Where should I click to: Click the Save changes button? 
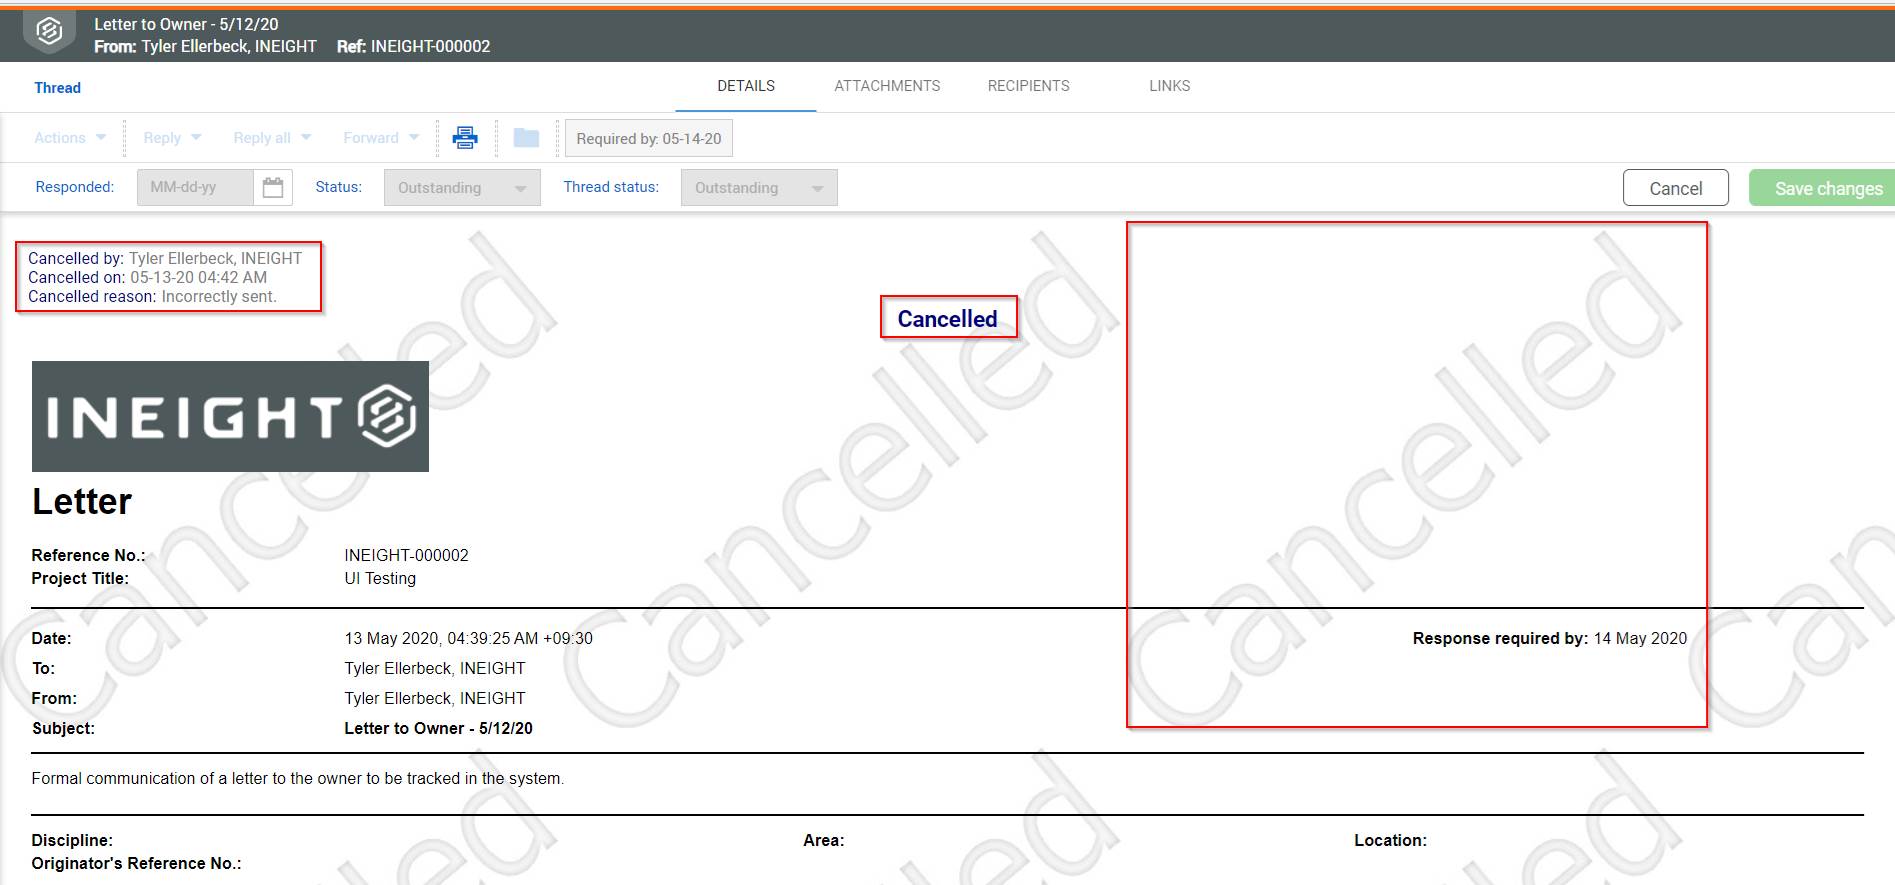(x=1822, y=188)
